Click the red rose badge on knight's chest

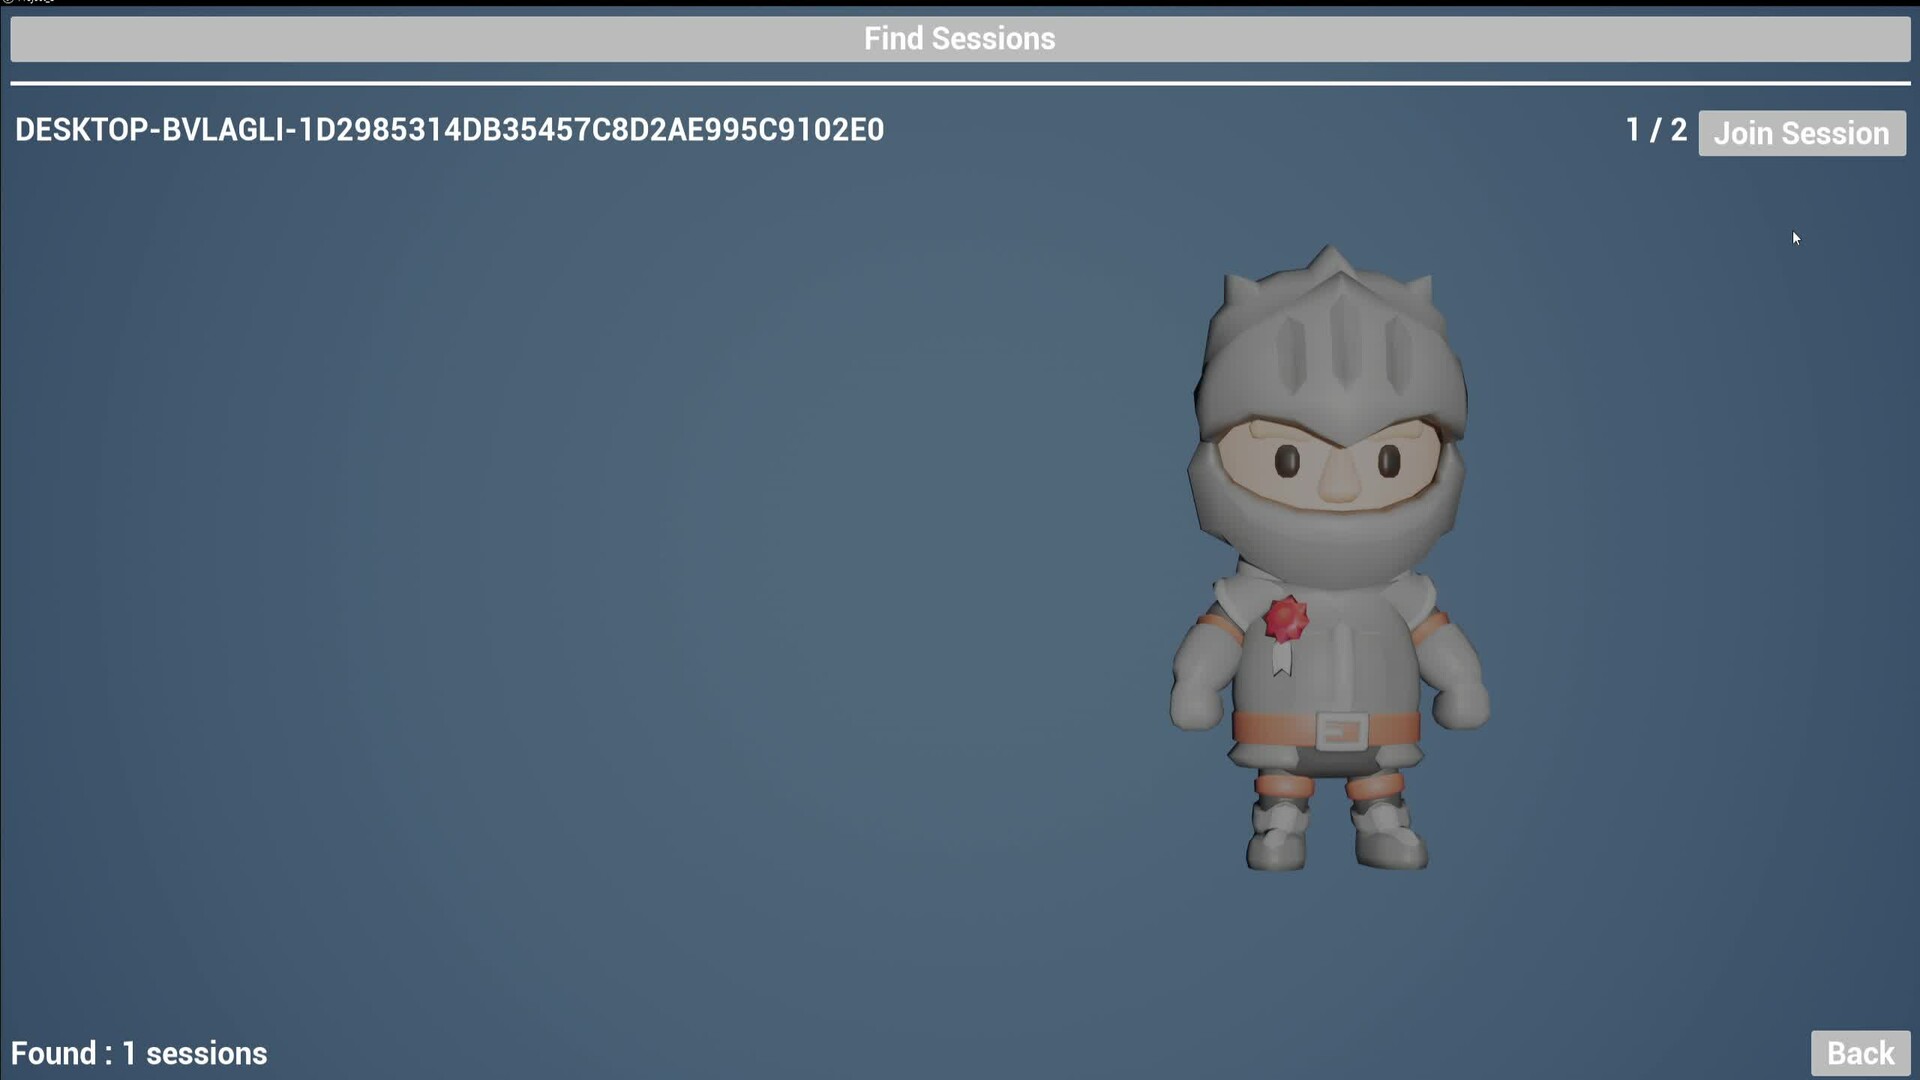tap(1286, 619)
